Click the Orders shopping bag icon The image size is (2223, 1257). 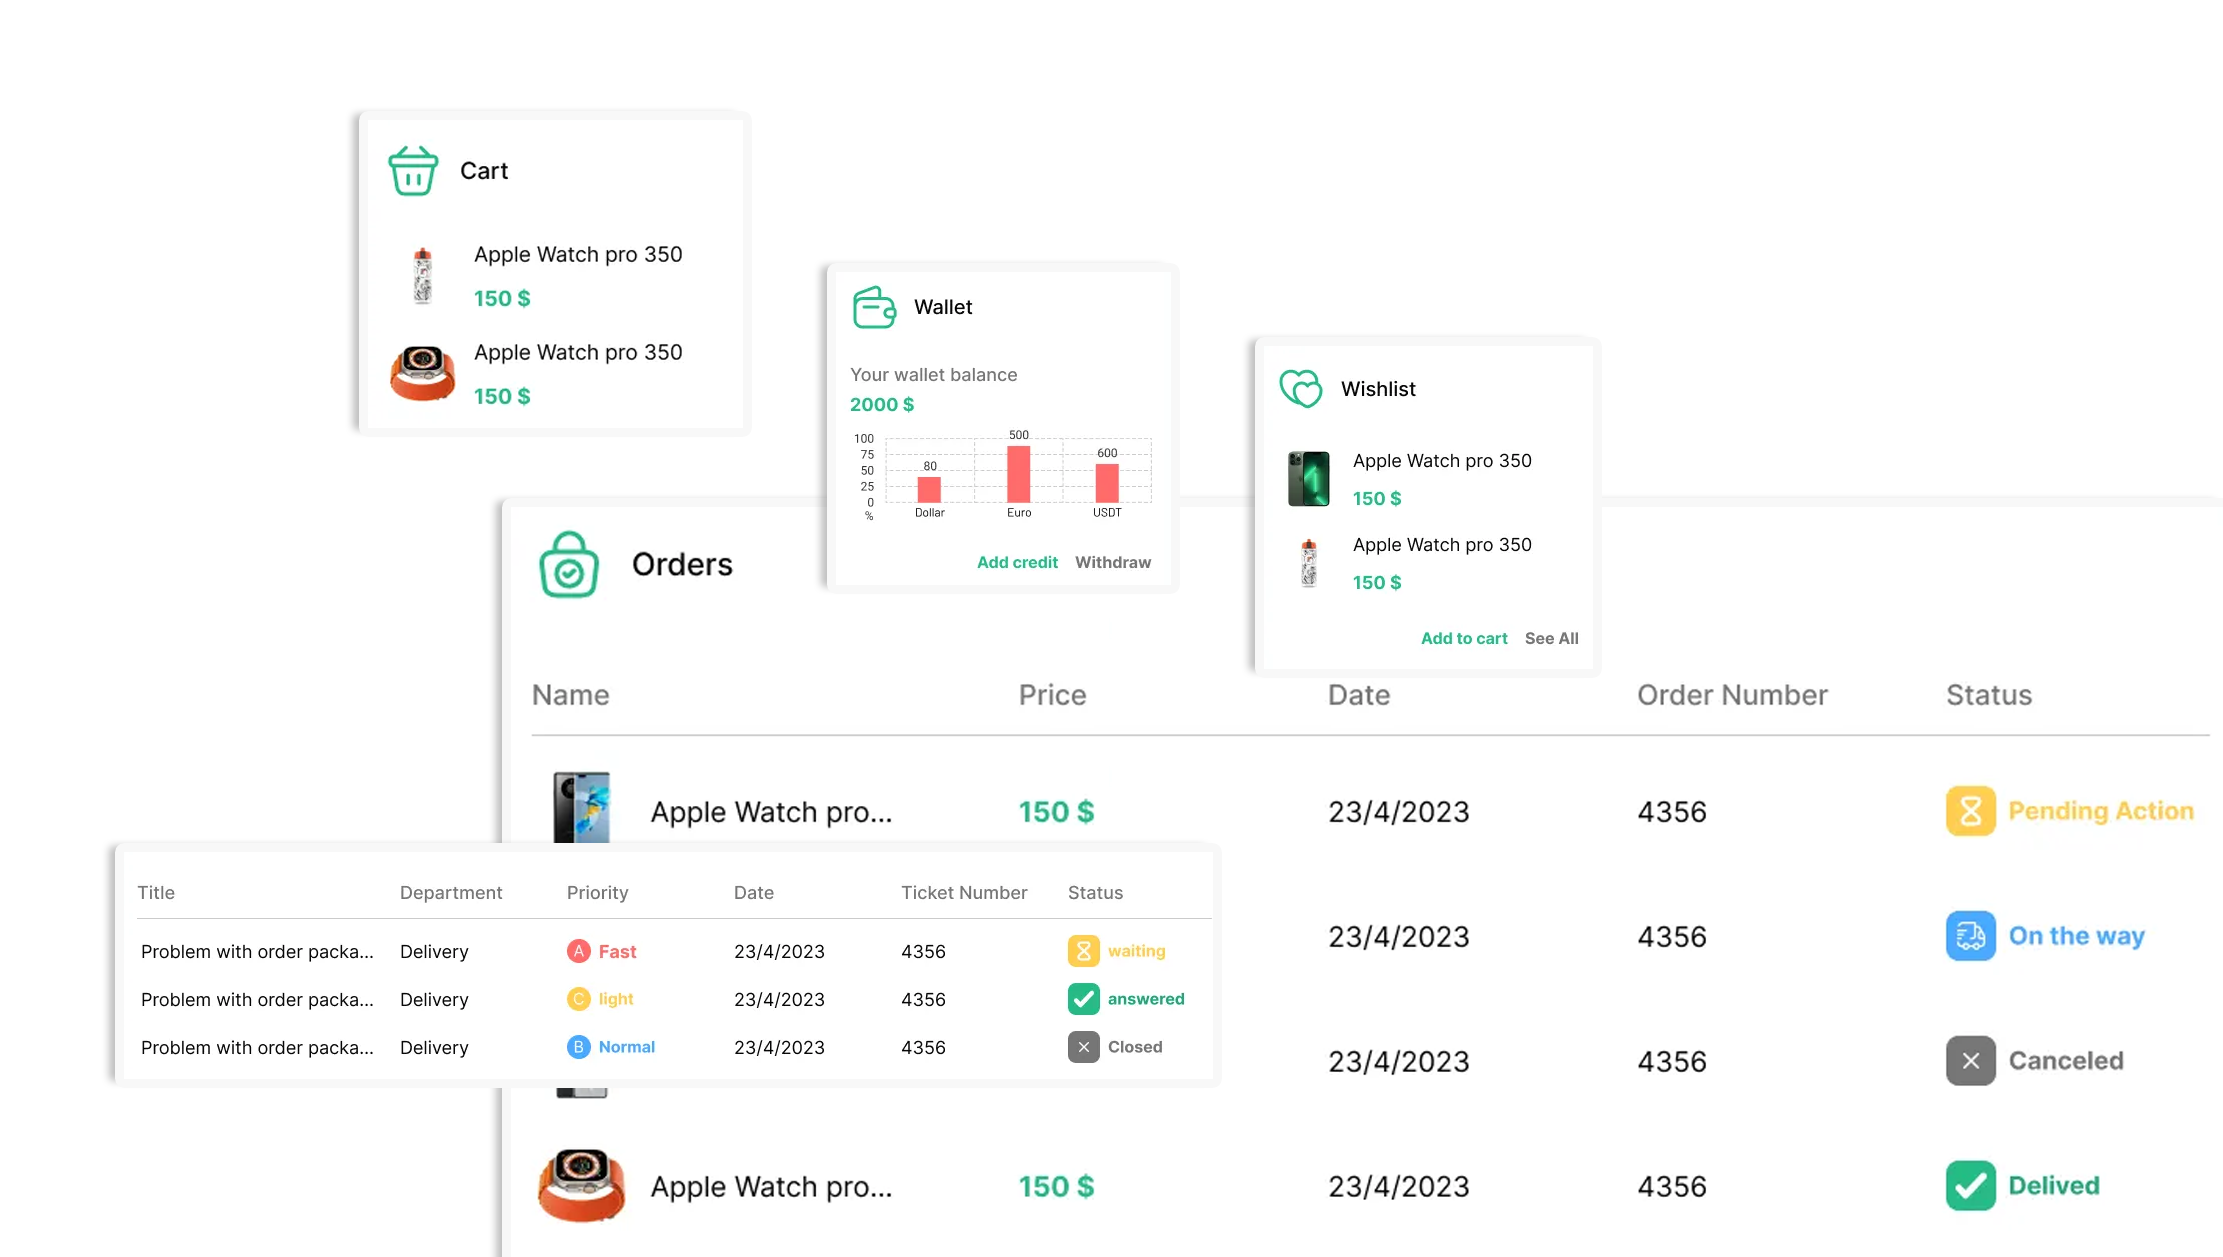568,563
